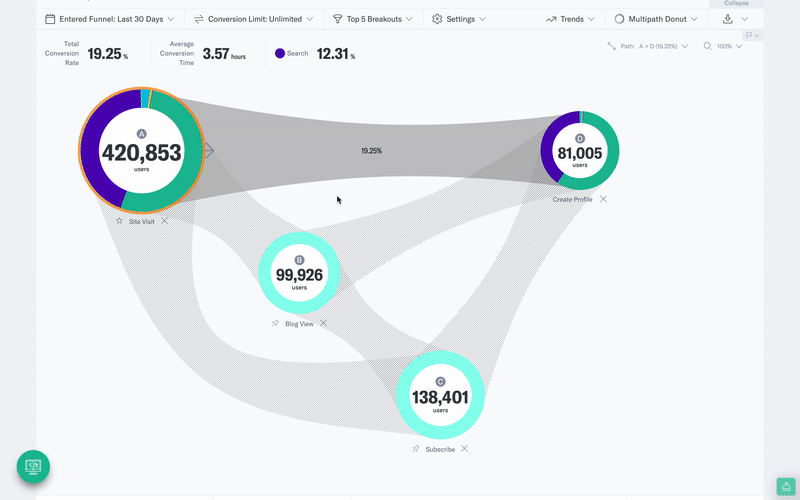Remove the Site Visit step
This screenshot has width=800, height=500.
pyautogui.click(x=164, y=221)
